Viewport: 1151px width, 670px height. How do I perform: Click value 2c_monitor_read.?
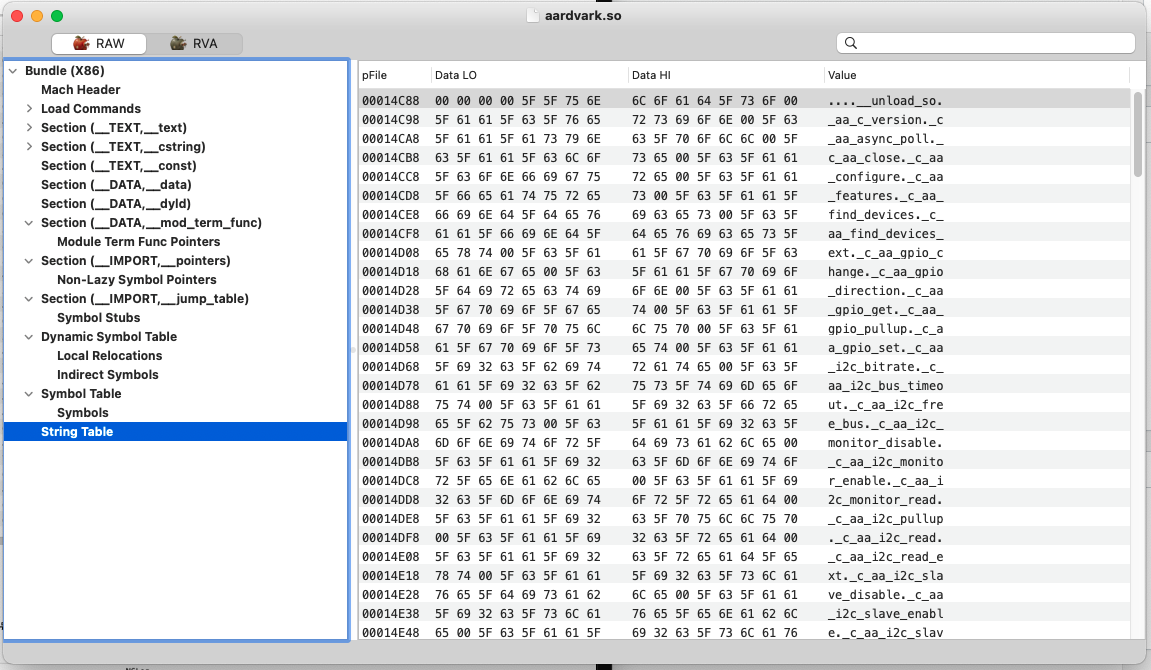[885, 500]
